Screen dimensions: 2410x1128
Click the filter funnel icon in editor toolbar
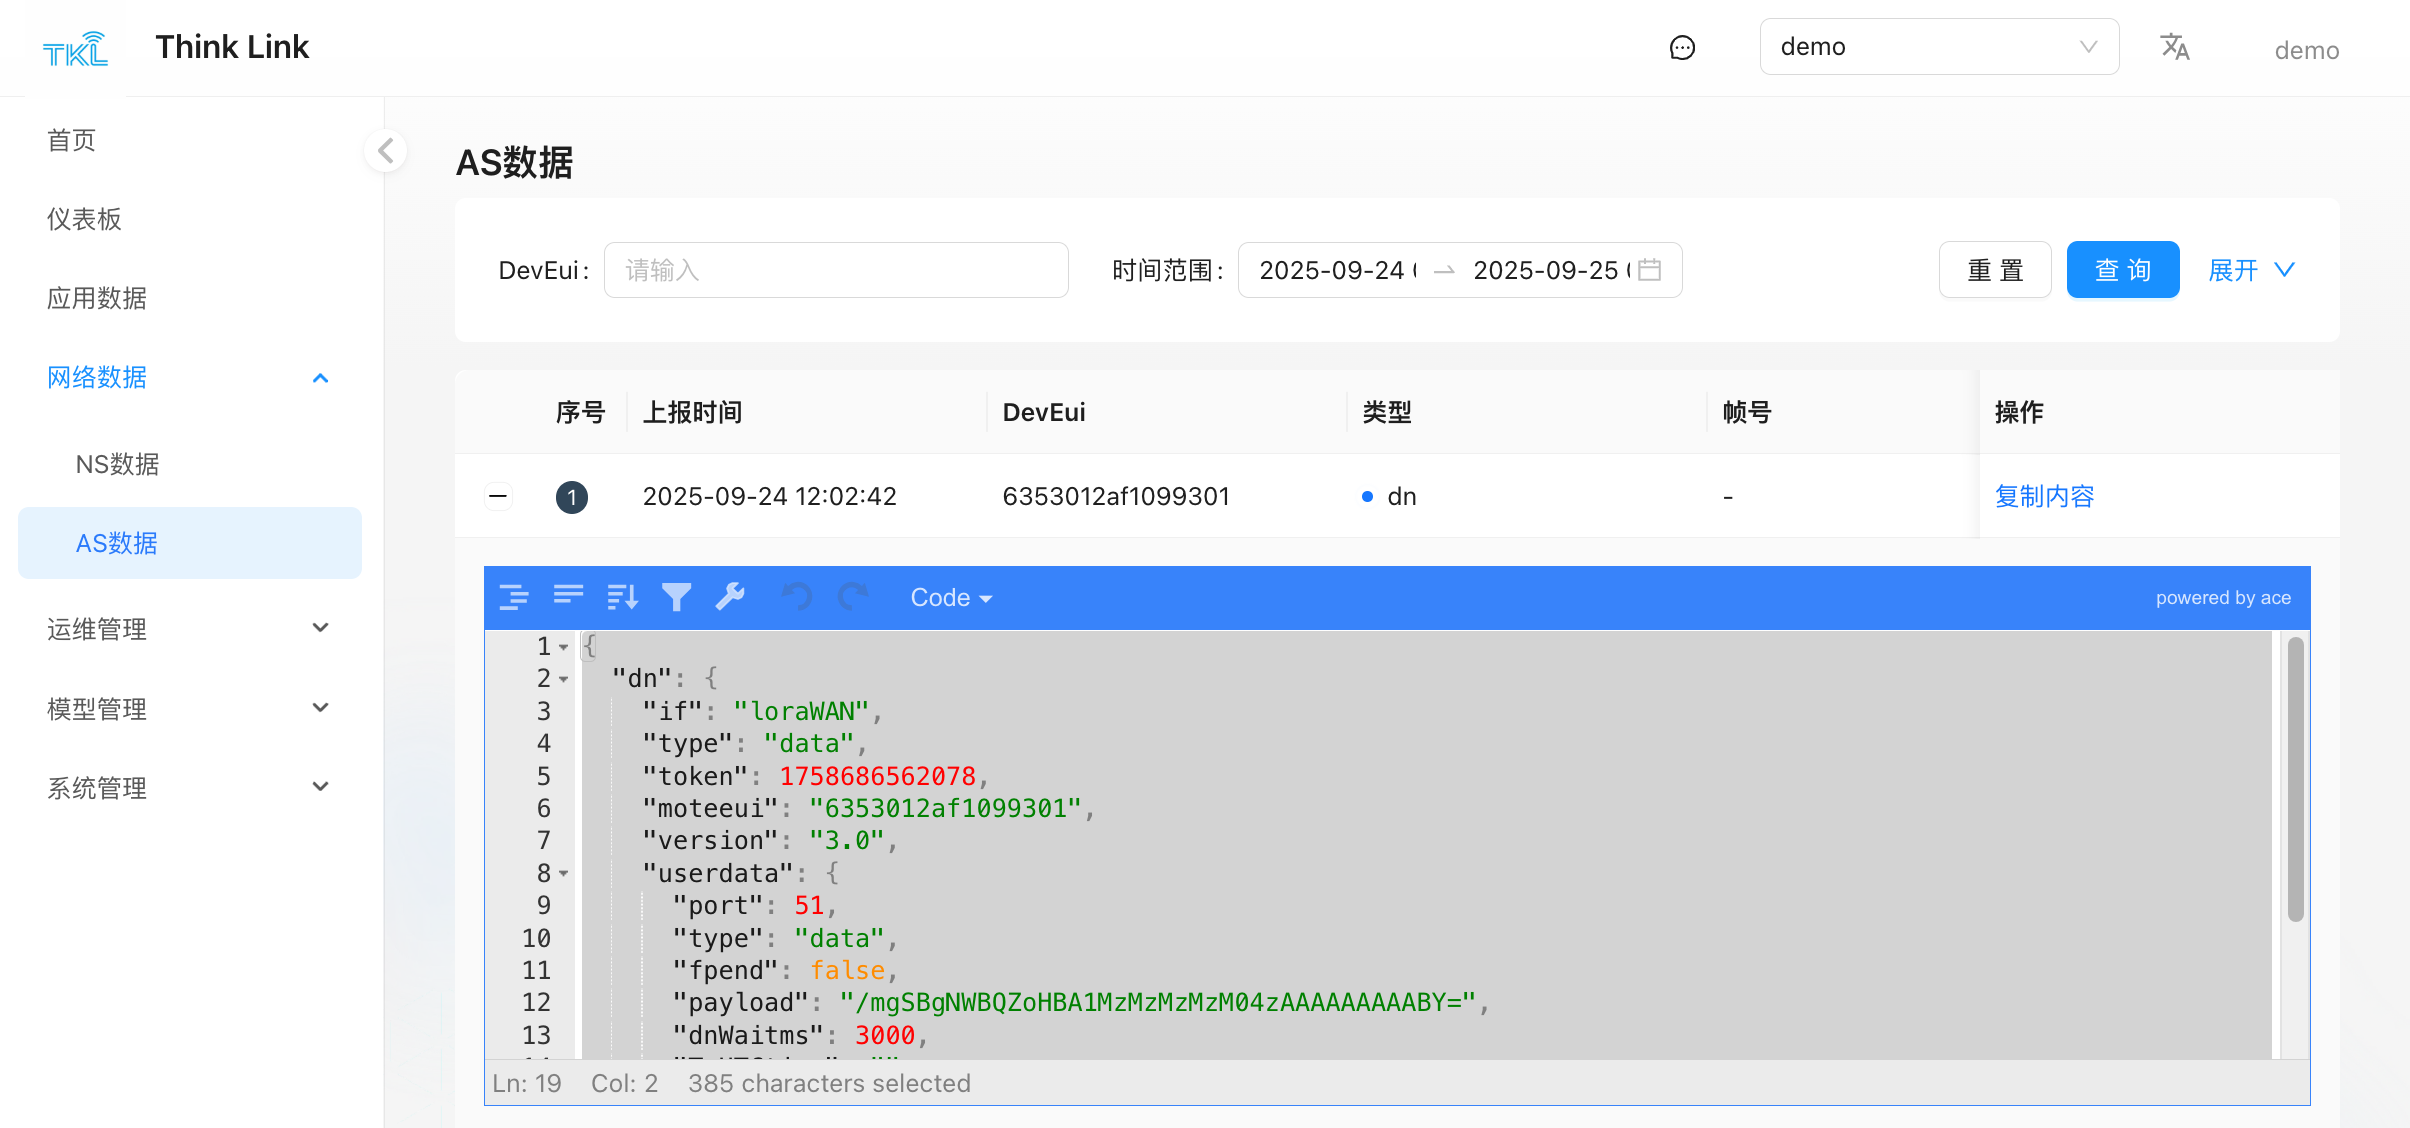click(x=676, y=597)
